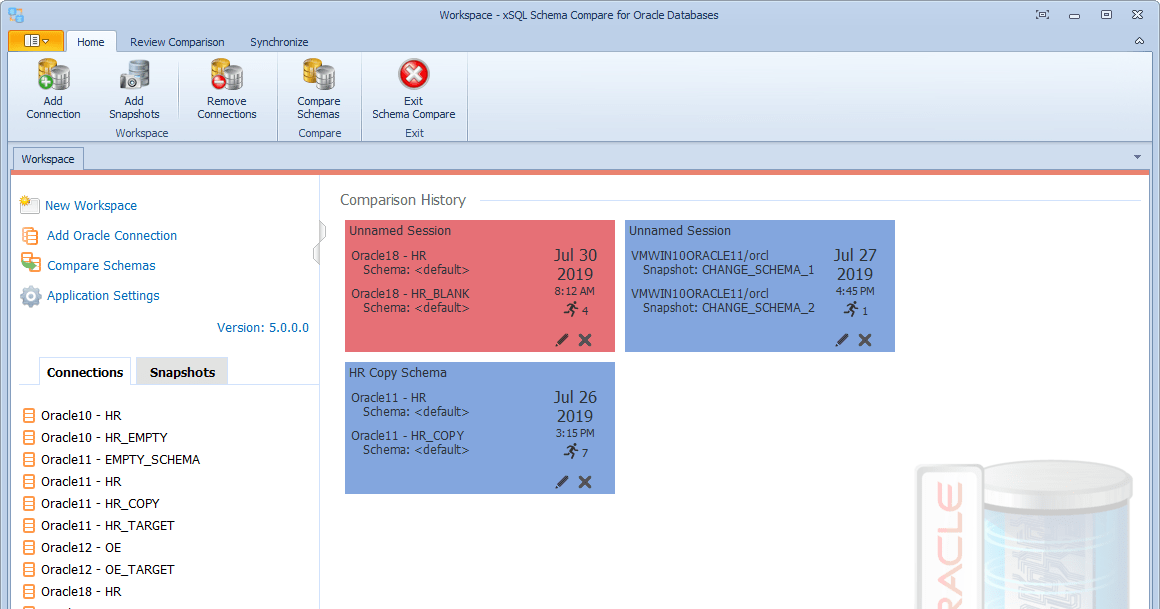Image resolution: width=1160 pixels, height=609 pixels.
Task: Click the database icon beside Oracle10 - HR
Action: [x=29, y=416]
